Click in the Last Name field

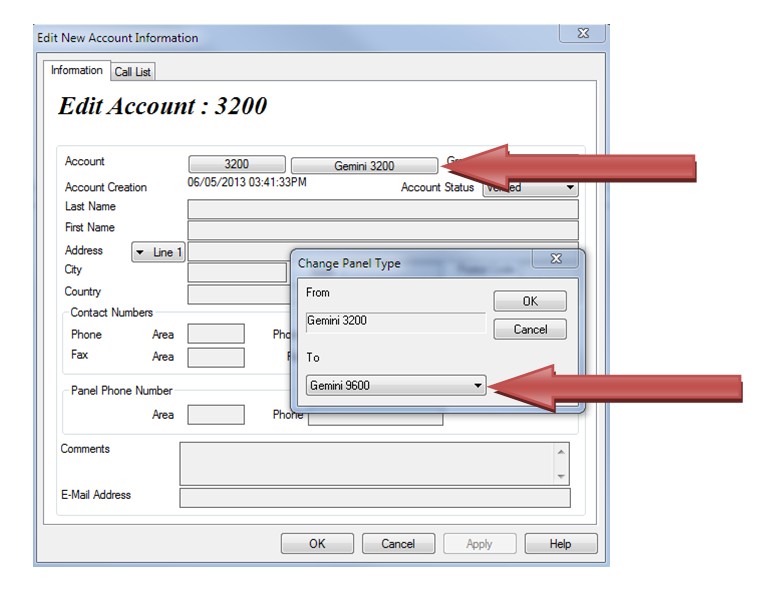pos(382,209)
